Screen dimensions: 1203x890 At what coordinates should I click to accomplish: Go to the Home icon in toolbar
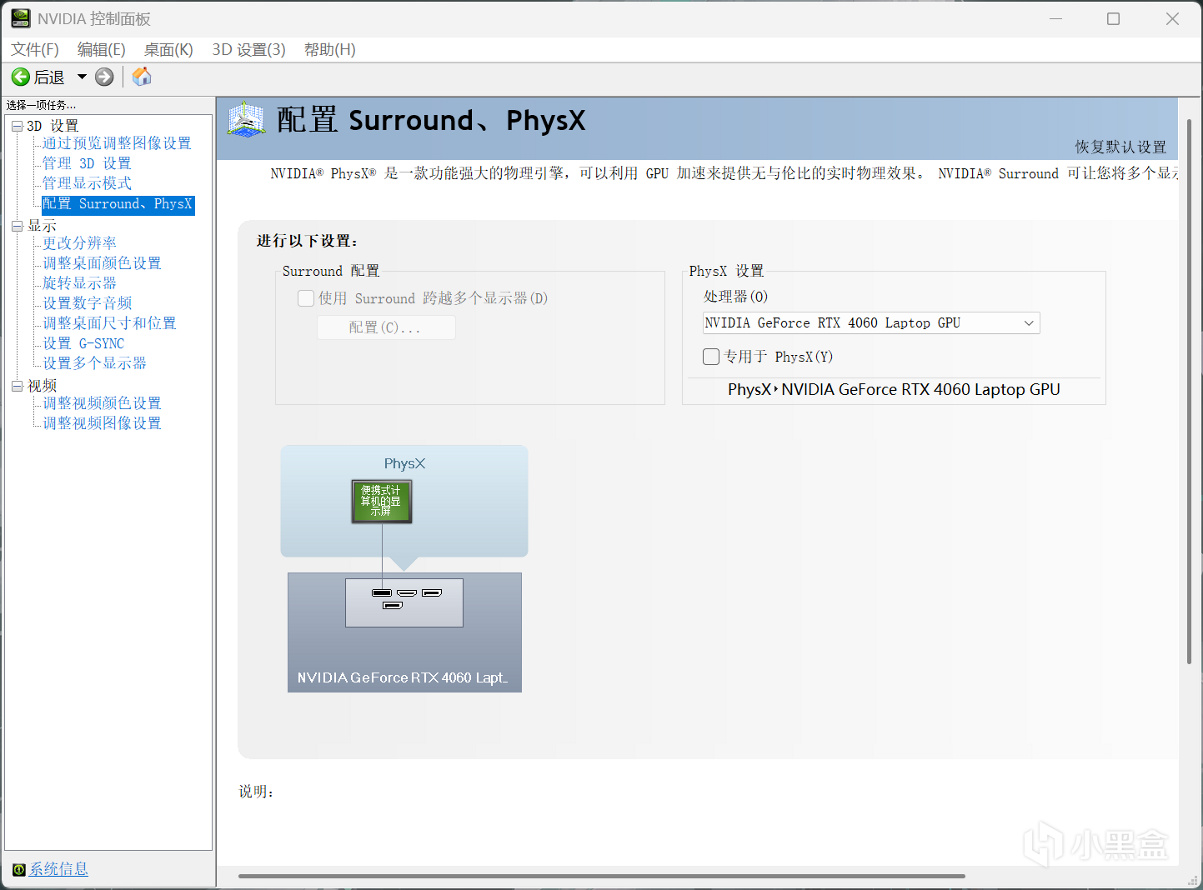tap(142, 77)
